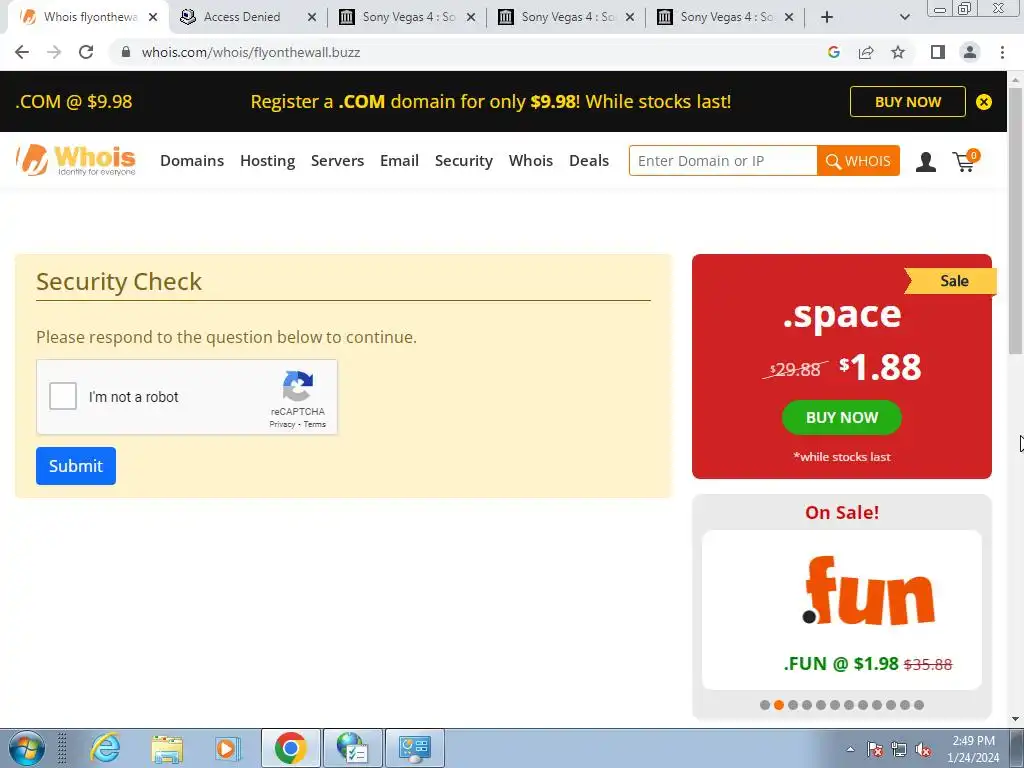Click the taskbar clock and date
Image resolution: width=1024 pixels, height=768 pixels.
(x=973, y=749)
